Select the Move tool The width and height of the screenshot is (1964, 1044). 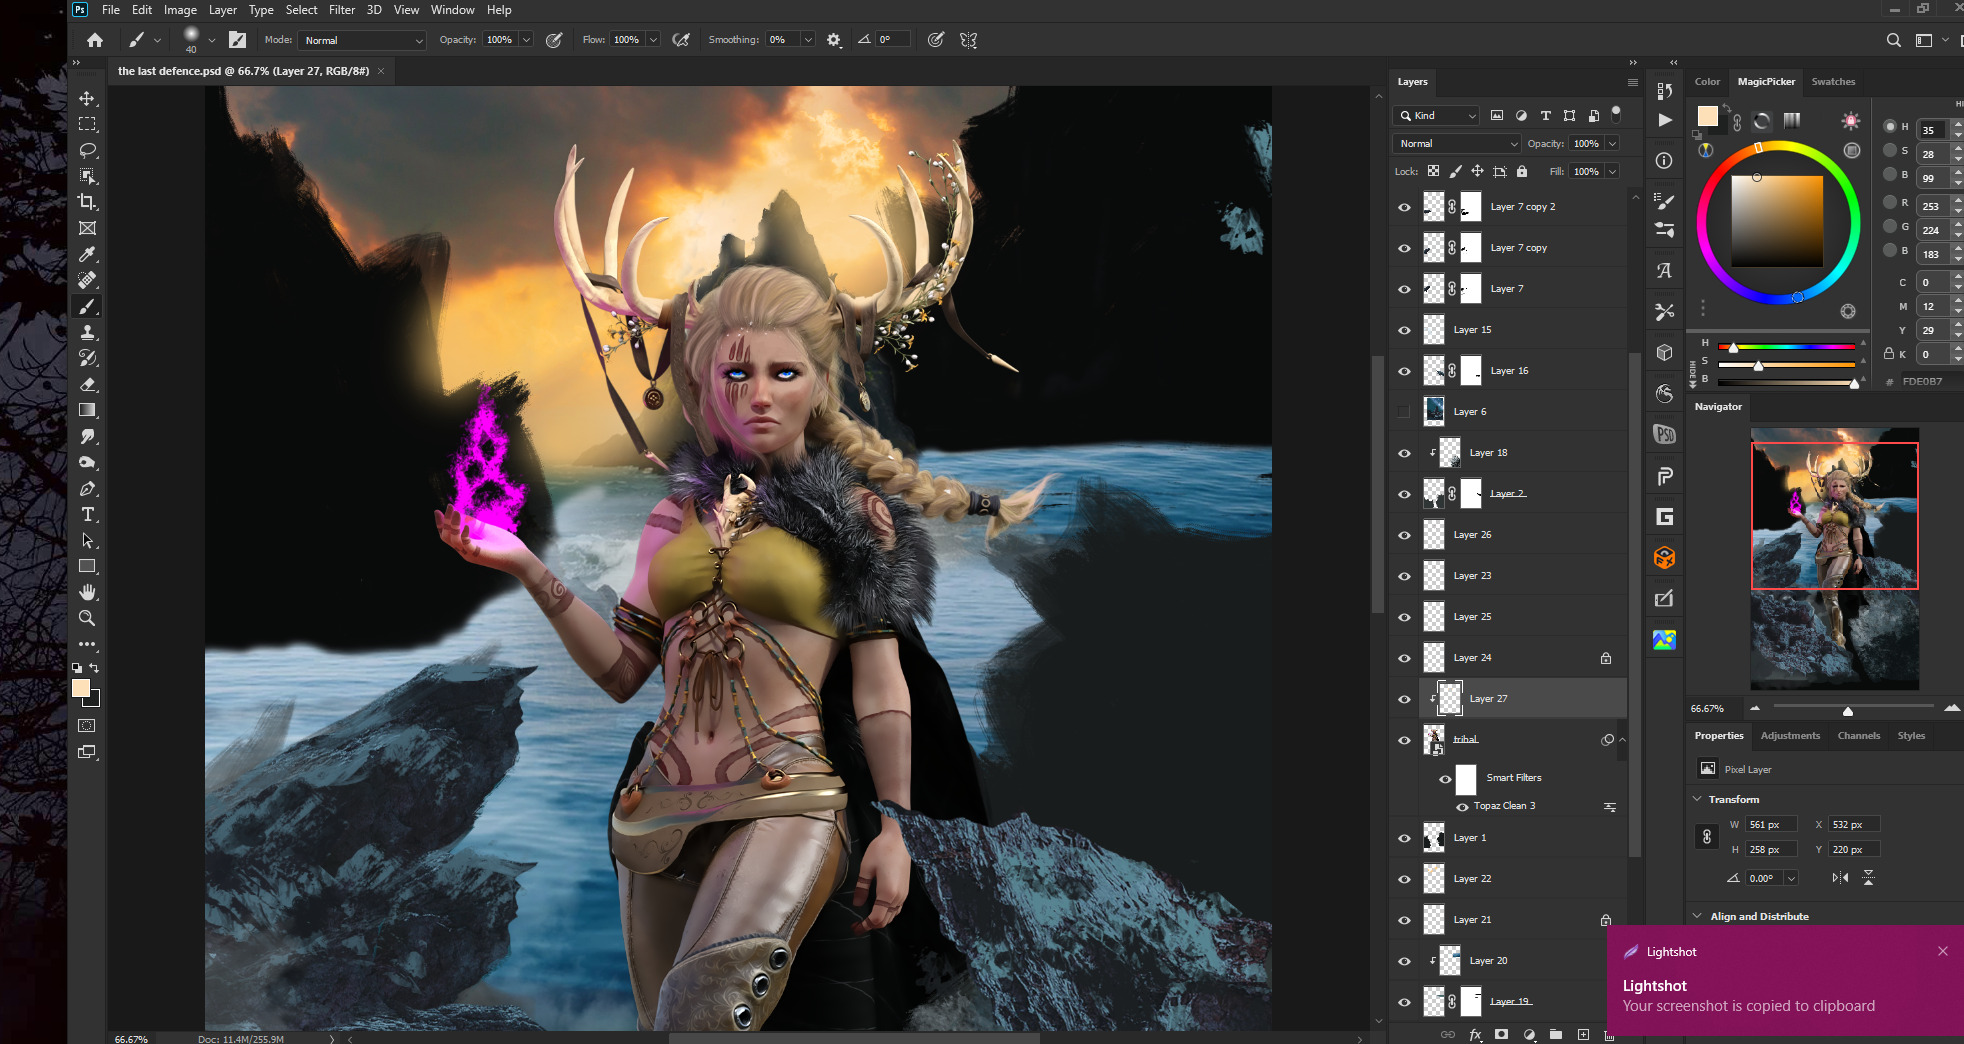click(87, 98)
